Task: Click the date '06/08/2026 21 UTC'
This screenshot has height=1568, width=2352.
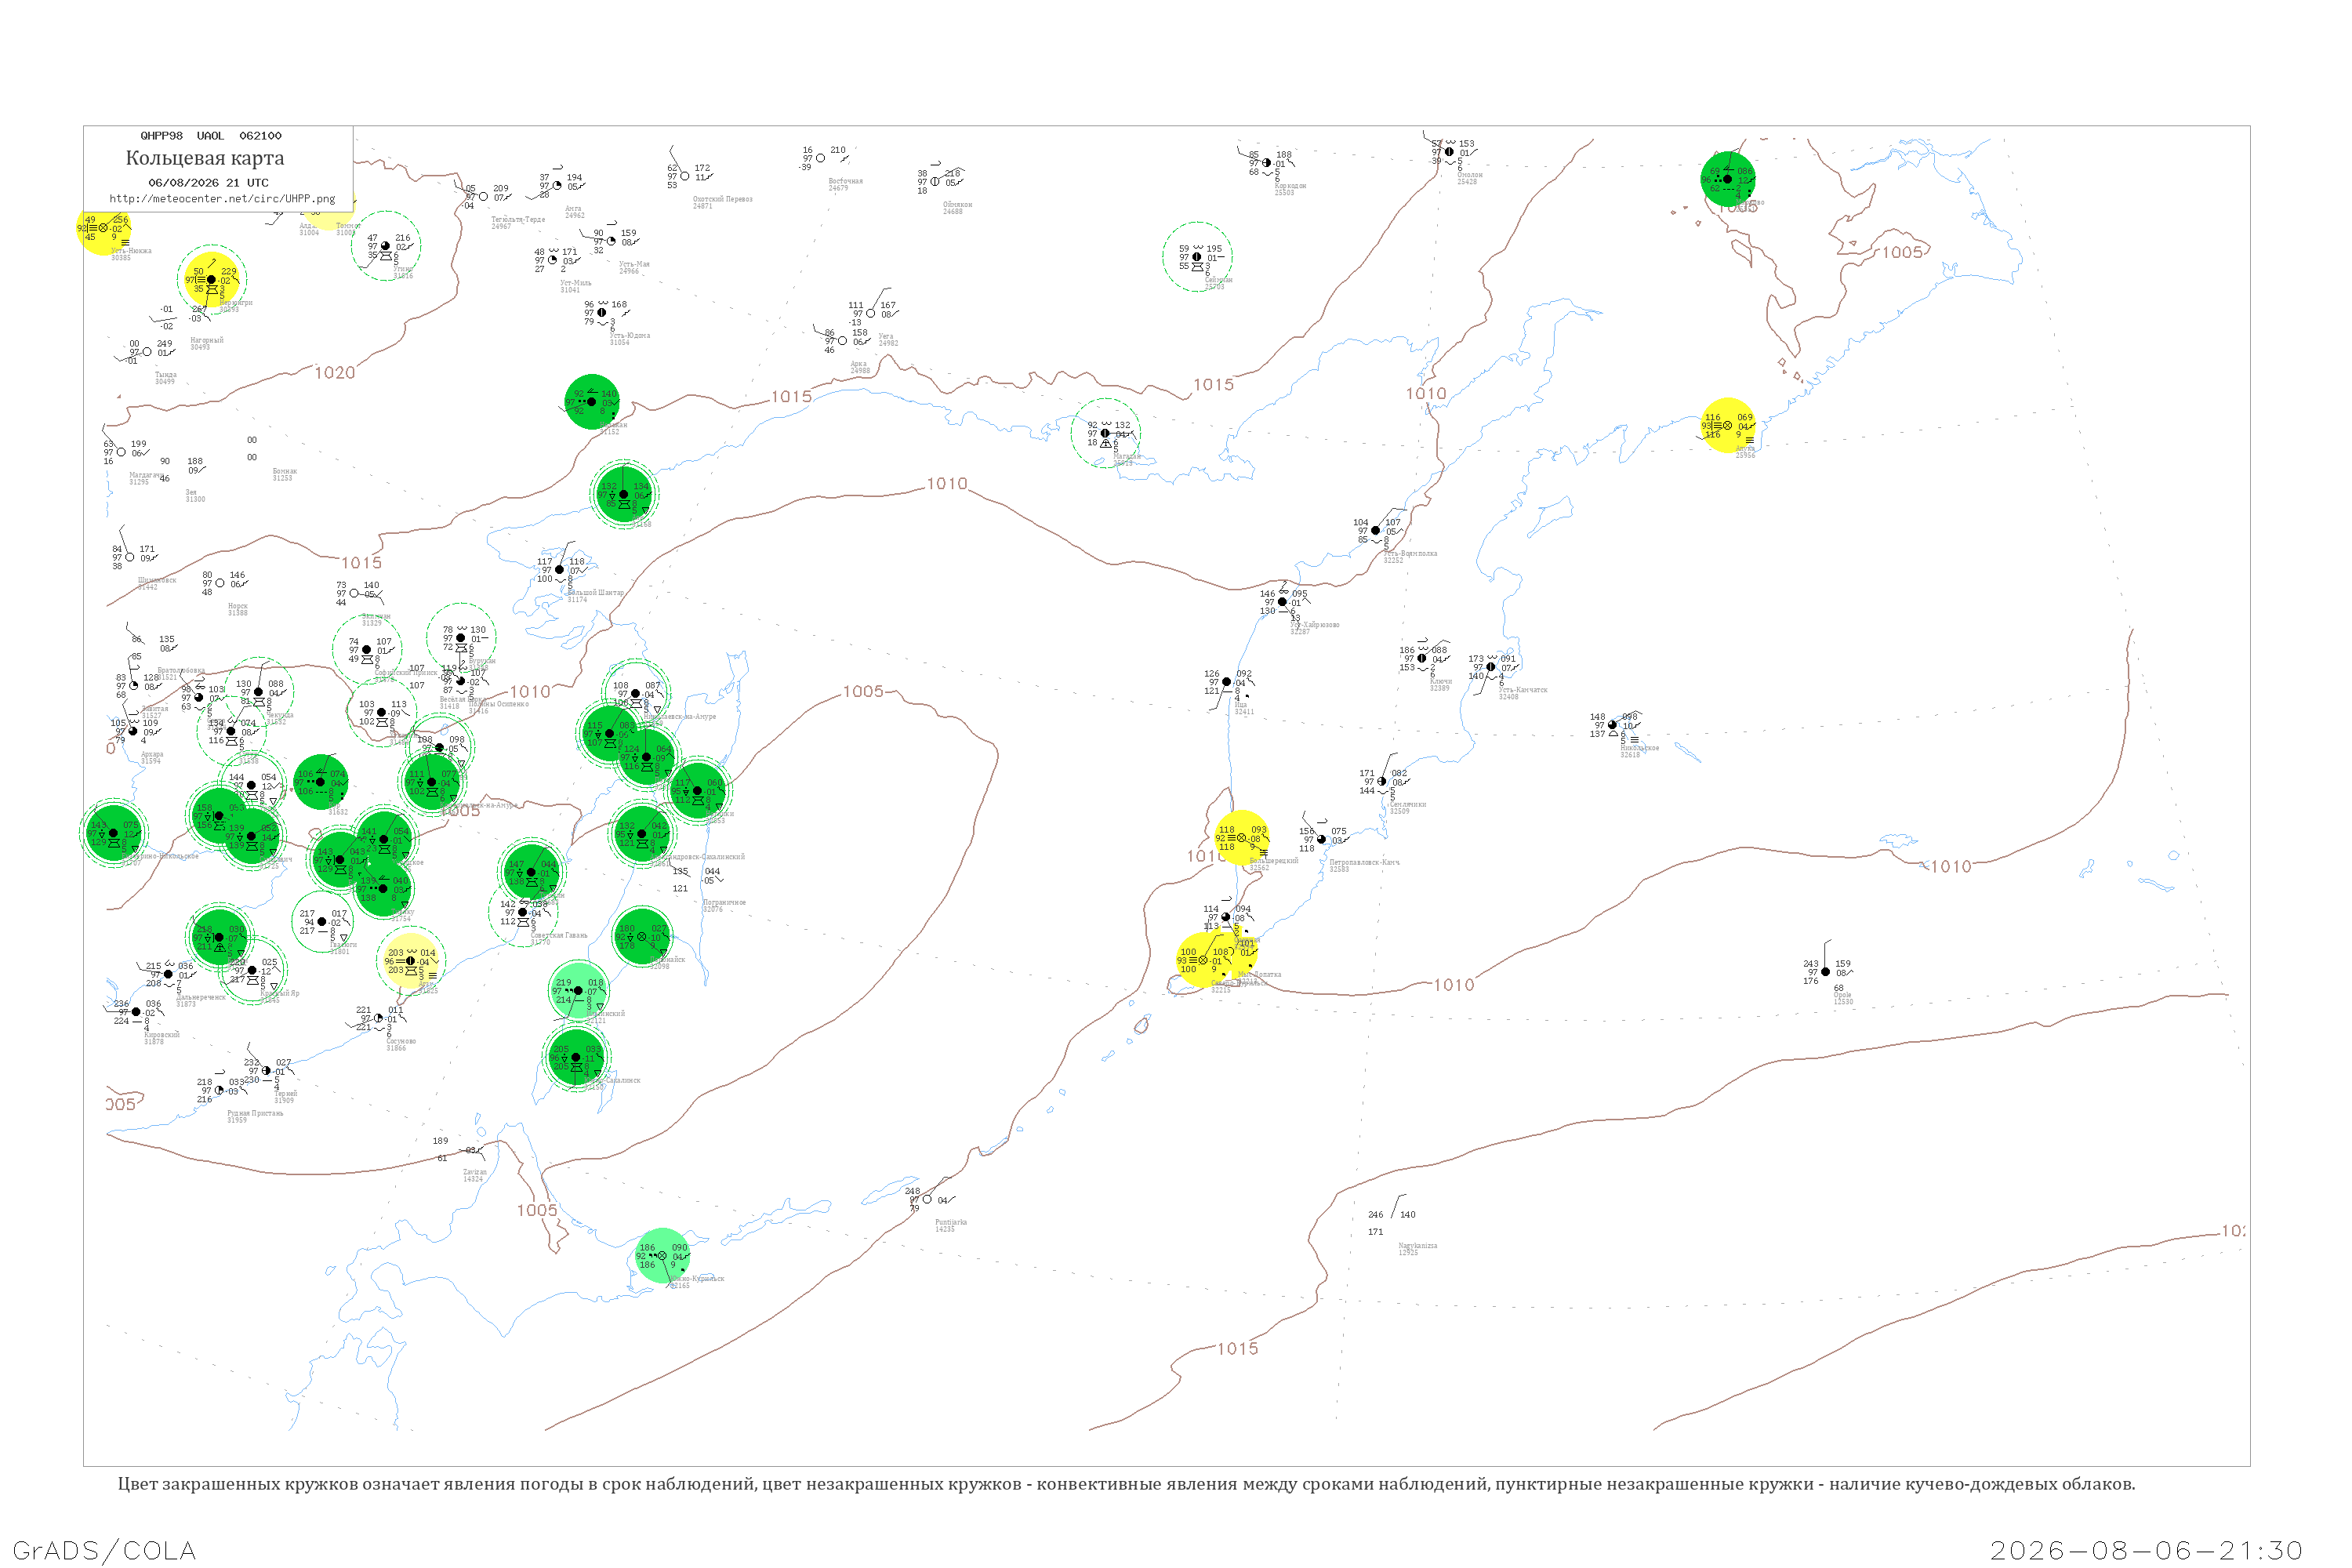Action: click(208, 183)
